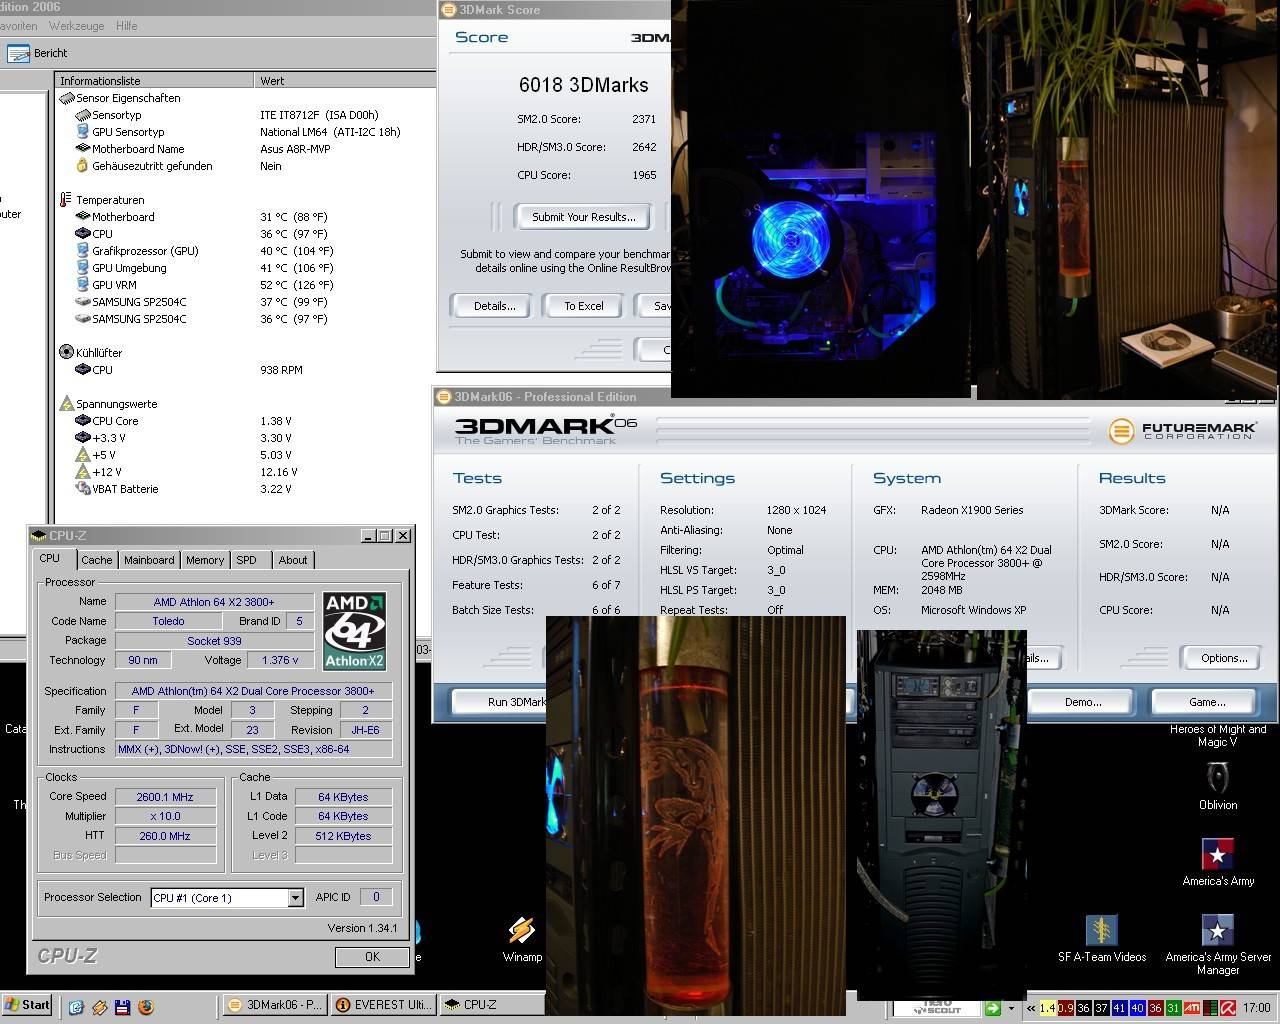The width and height of the screenshot is (1280, 1024).
Task: Switch to the Cache tab in CPU-Z
Action: [97, 560]
